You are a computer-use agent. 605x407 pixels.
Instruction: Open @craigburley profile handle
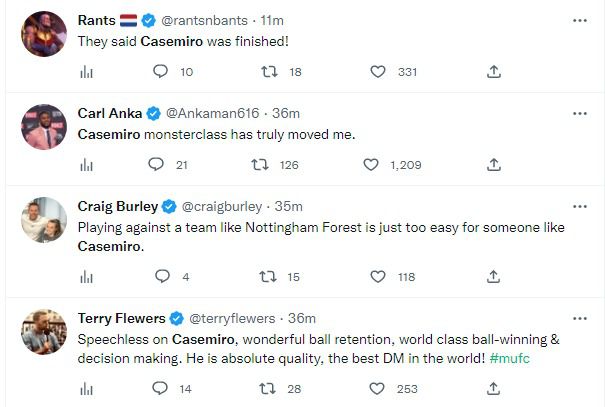(221, 206)
